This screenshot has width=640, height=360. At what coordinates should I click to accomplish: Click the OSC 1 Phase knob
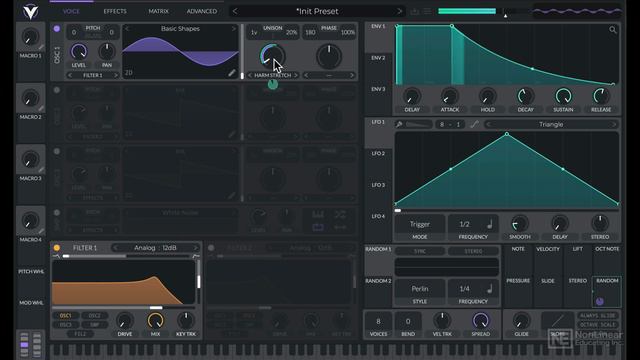click(329, 56)
